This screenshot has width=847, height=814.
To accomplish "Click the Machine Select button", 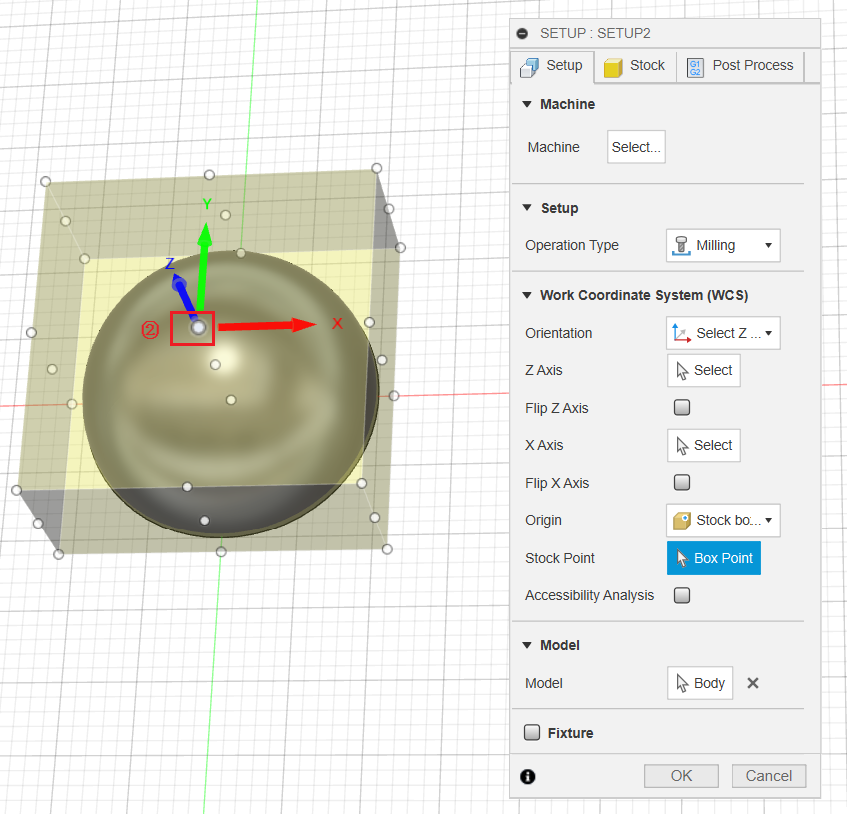I will tap(636, 147).
